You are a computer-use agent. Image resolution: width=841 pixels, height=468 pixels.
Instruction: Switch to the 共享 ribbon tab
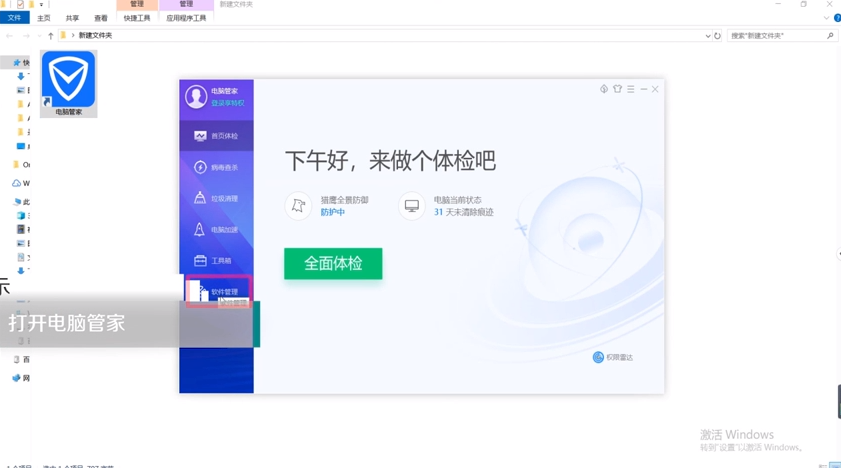[x=72, y=18]
